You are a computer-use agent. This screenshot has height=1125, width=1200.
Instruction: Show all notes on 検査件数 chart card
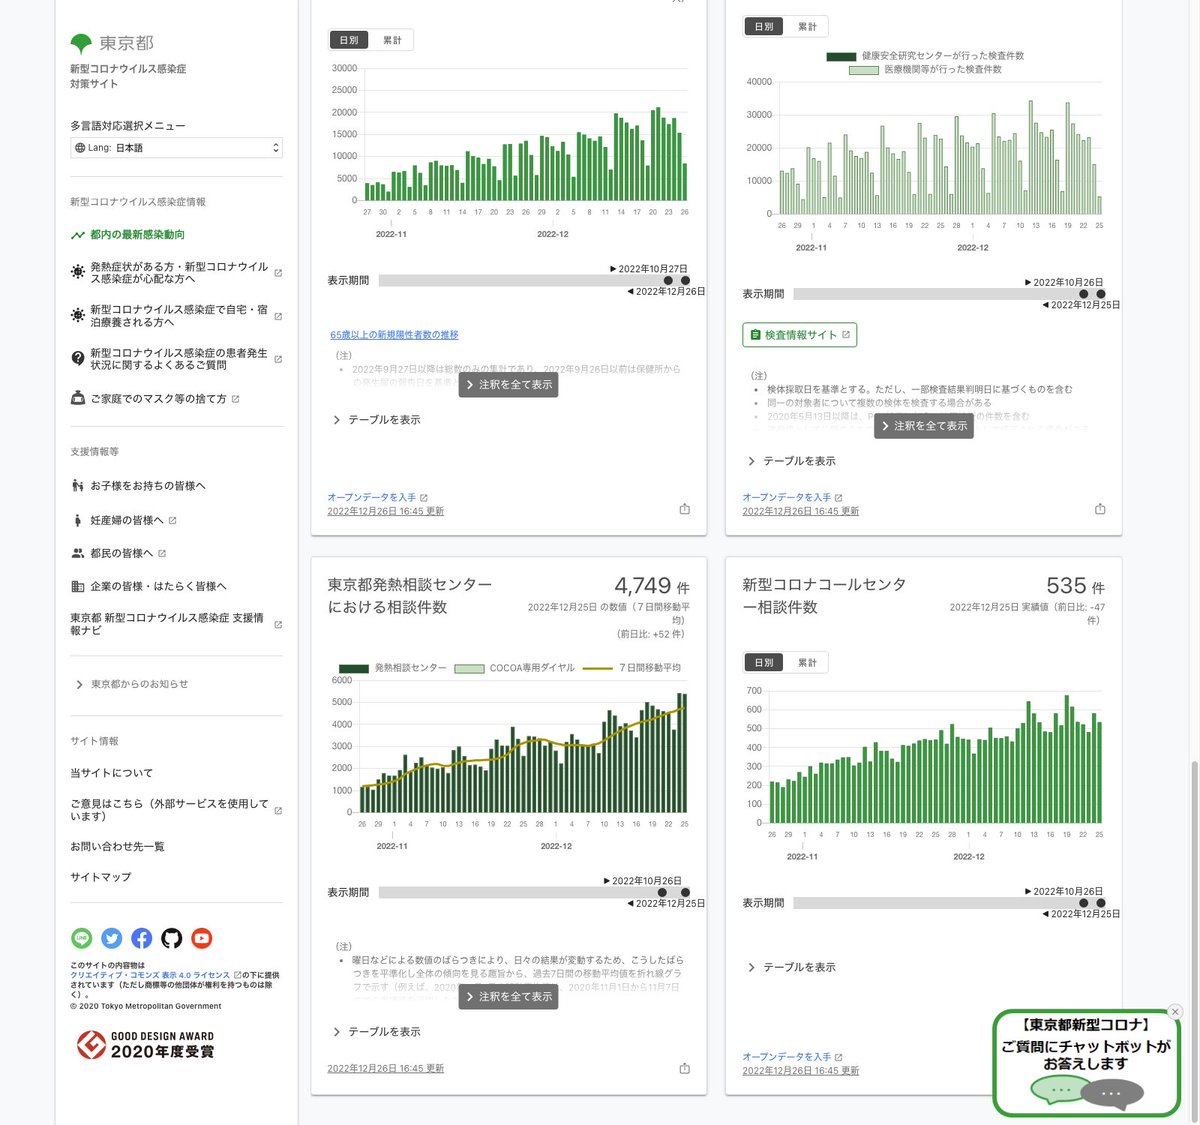[x=924, y=426]
